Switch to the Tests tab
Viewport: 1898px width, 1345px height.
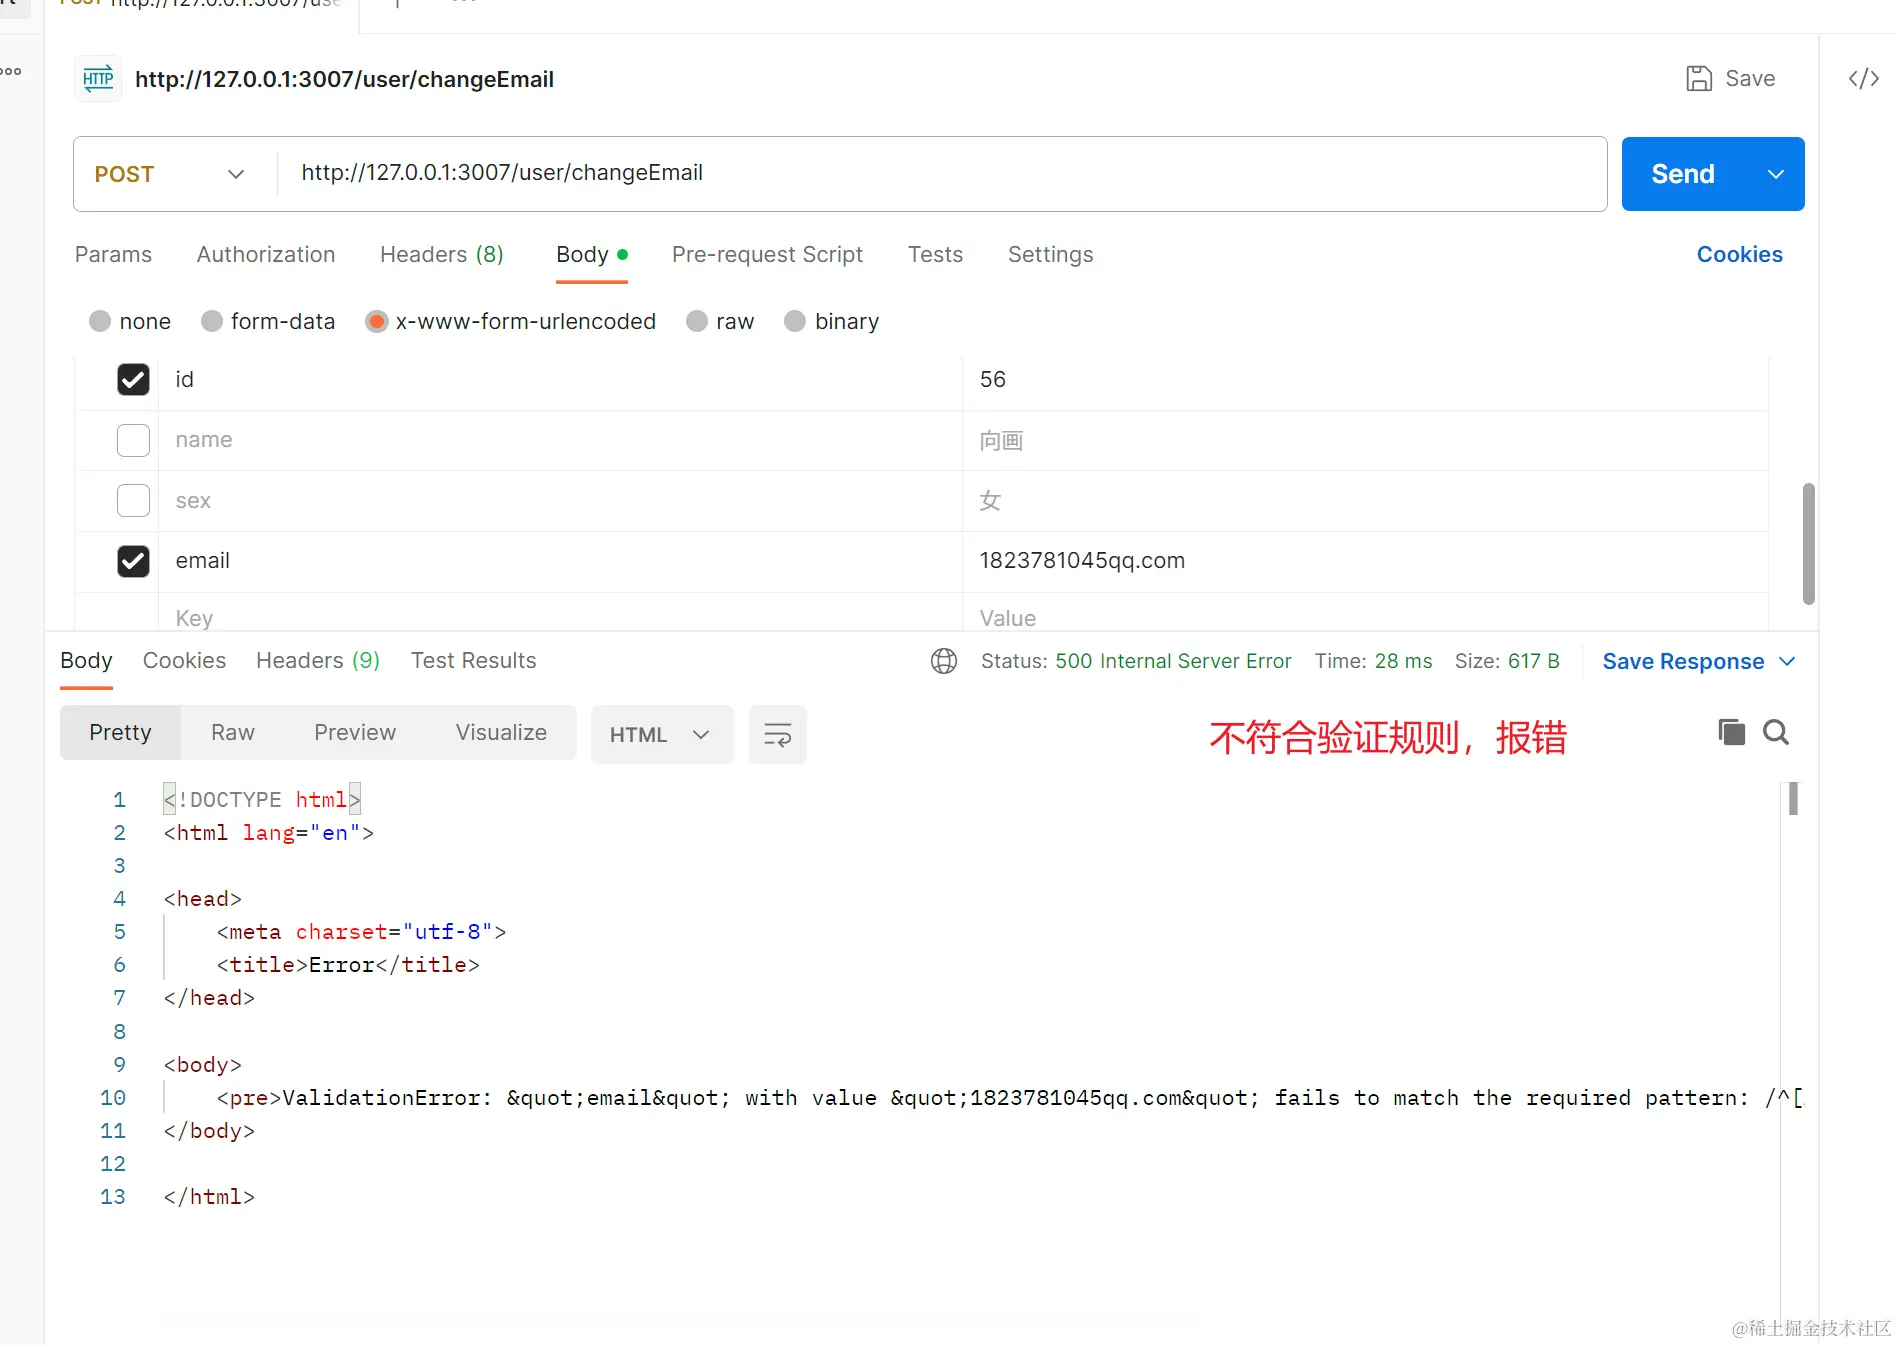click(x=934, y=255)
